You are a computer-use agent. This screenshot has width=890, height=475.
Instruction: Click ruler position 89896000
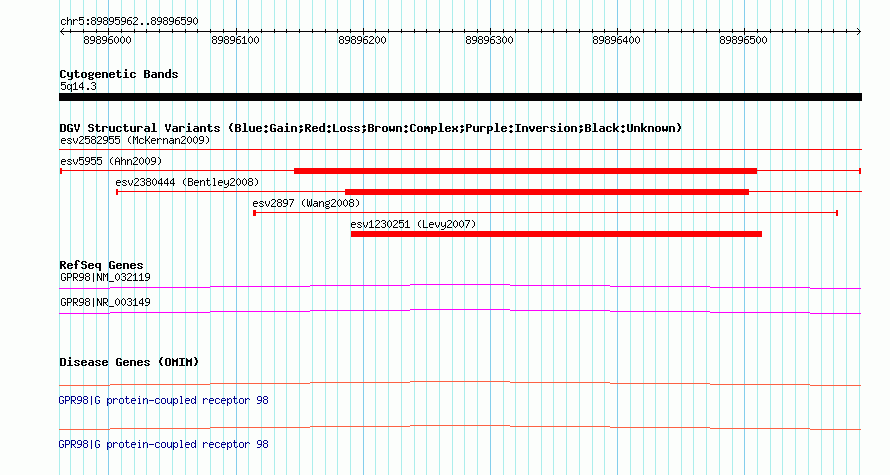(x=107, y=40)
